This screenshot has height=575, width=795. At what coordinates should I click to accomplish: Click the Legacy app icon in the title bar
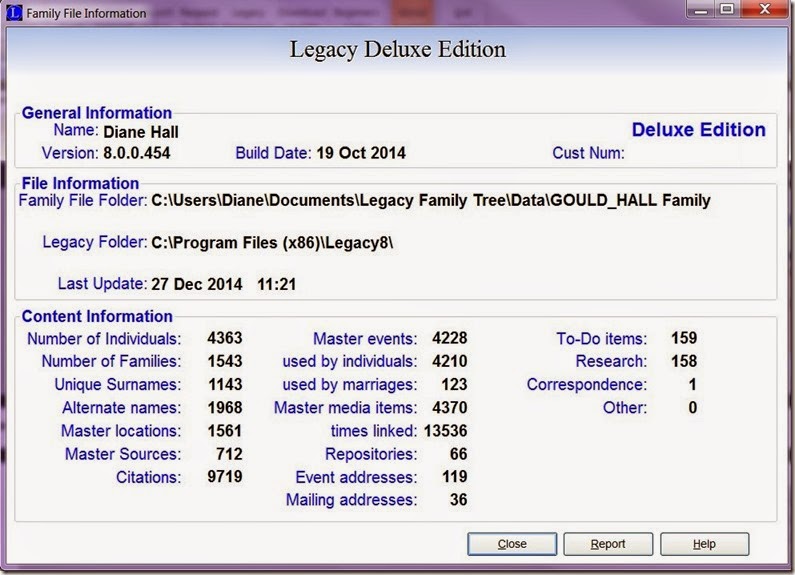point(14,13)
